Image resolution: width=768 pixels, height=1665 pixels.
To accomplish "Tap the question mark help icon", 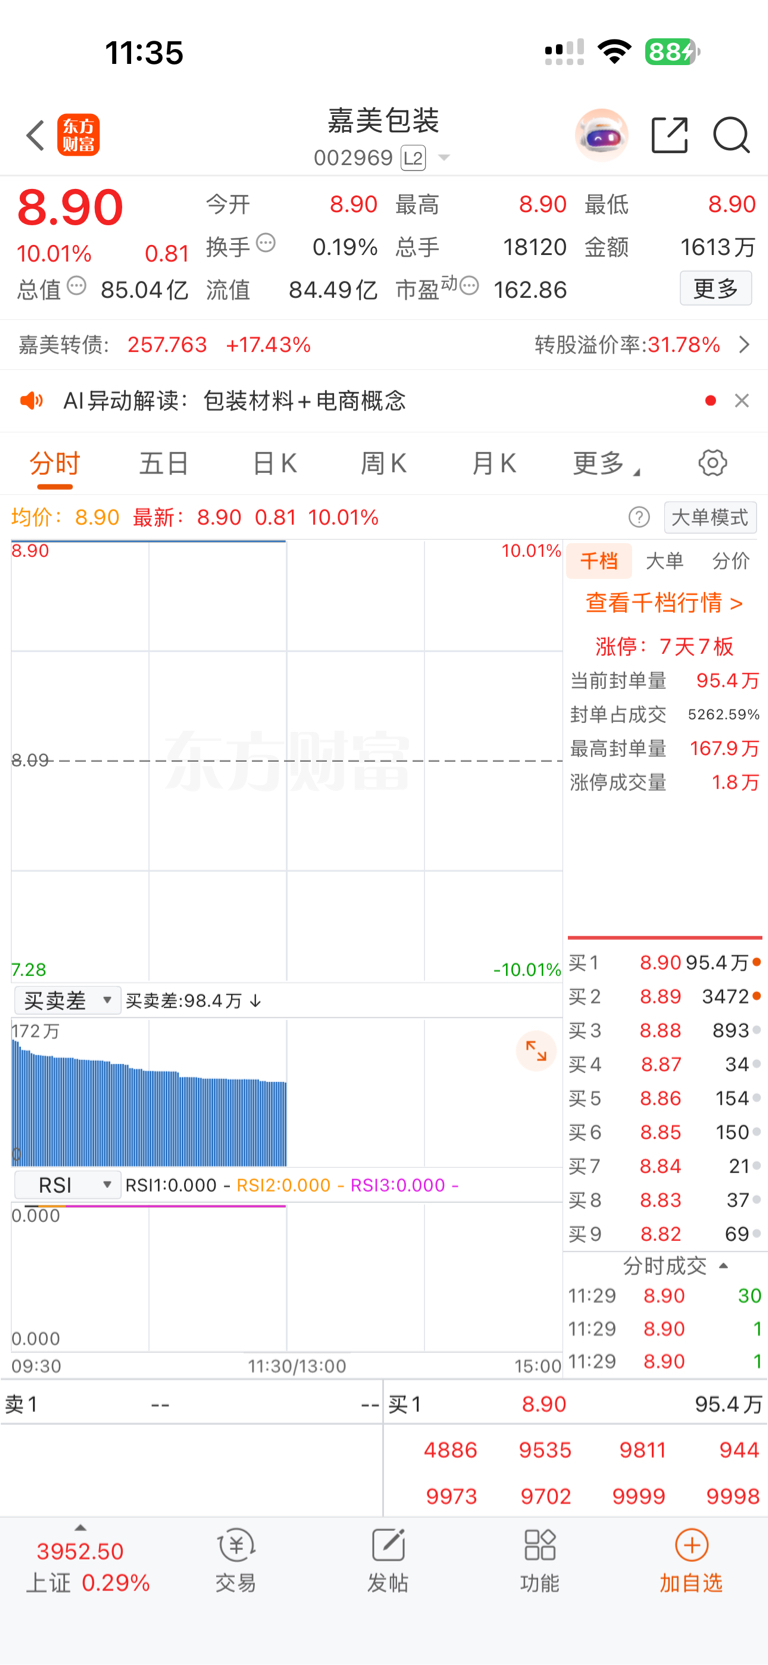I will tap(639, 517).
